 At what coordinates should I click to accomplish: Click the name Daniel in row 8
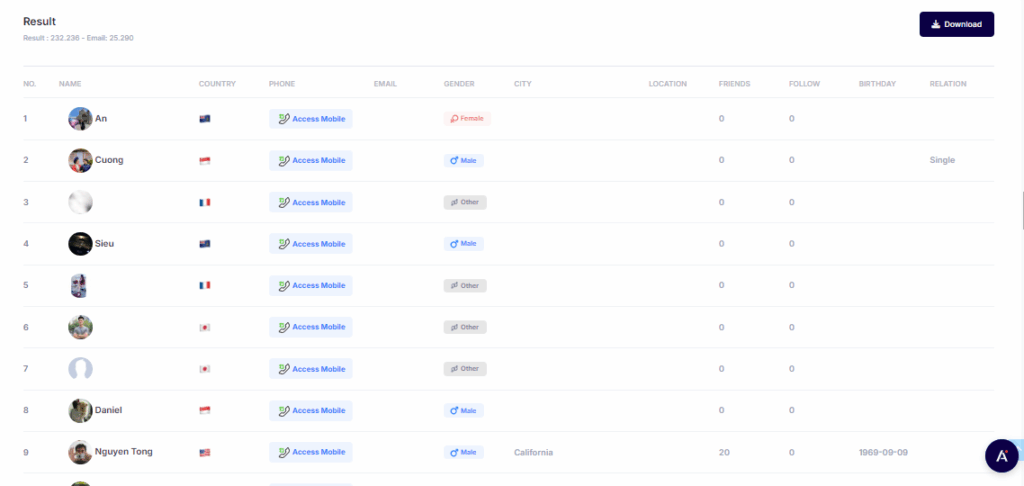click(108, 410)
